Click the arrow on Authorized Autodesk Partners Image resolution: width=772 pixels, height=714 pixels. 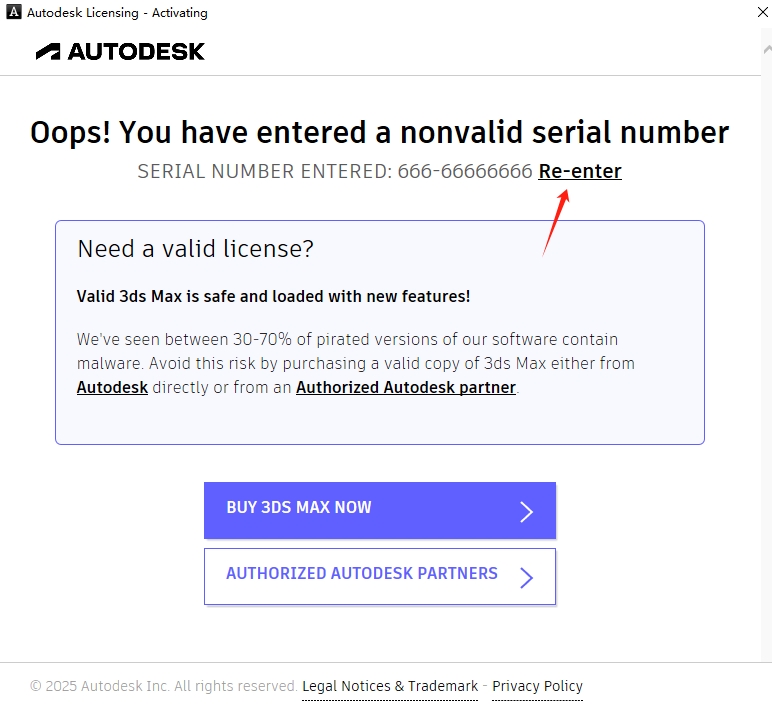pyautogui.click(x=527, y=577)
